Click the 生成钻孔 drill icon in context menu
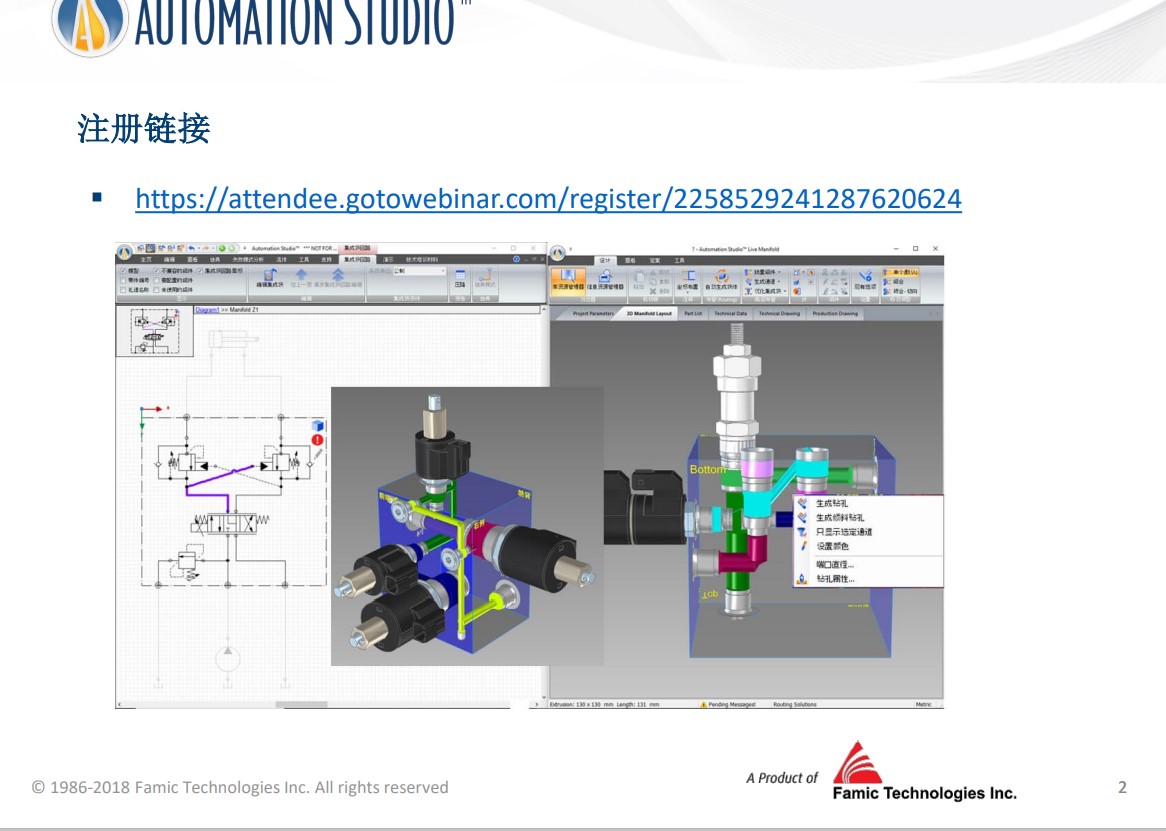 click(802, 503)
